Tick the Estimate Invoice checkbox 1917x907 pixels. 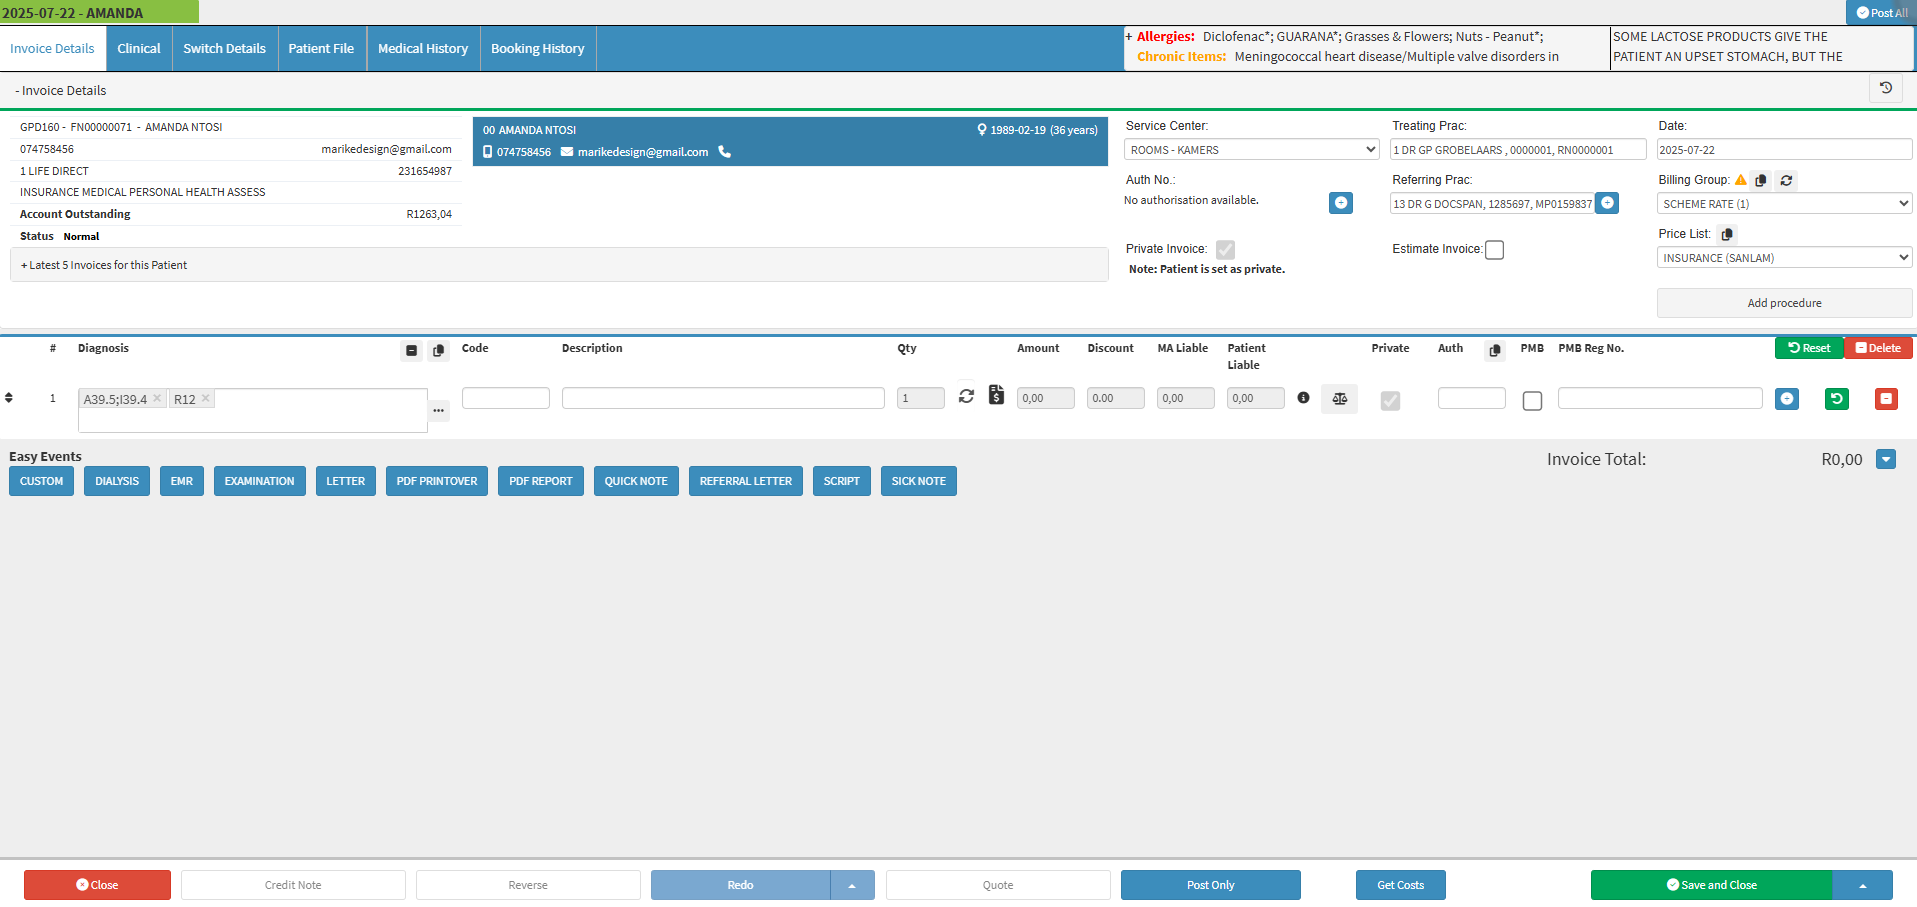(x=1494, y=250)
